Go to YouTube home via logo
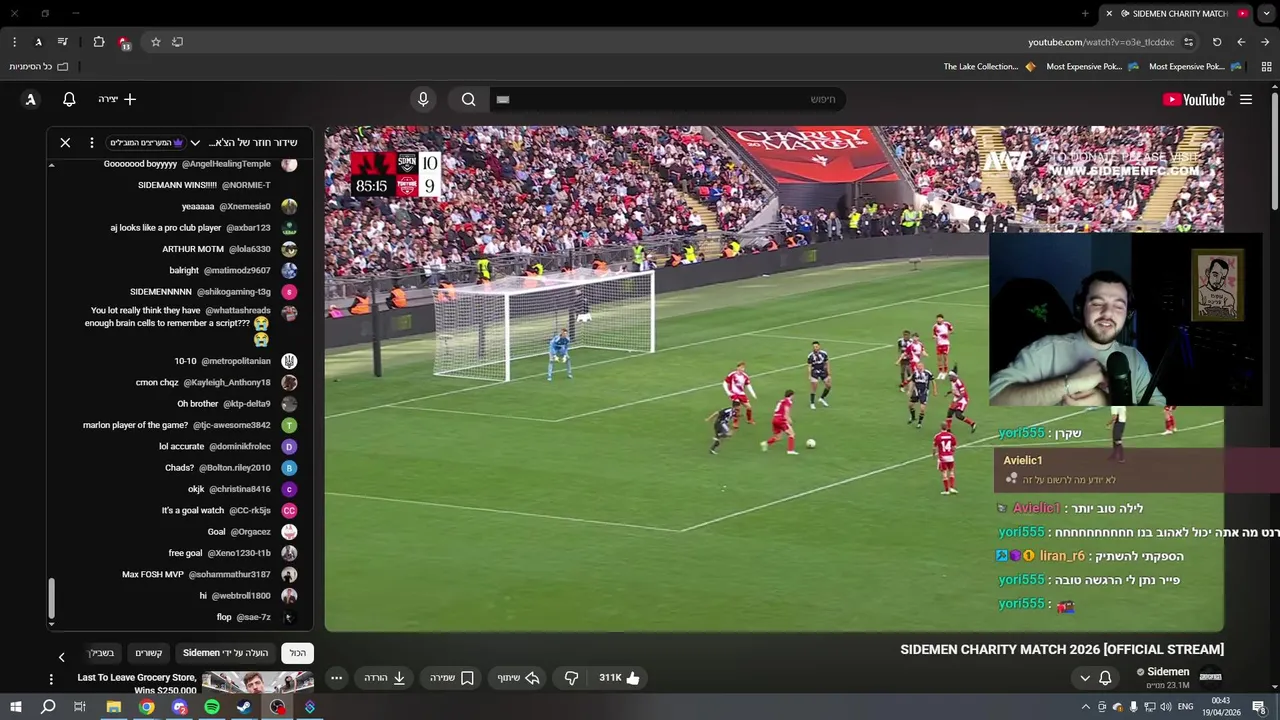1280x720 pixels. 1194,99
